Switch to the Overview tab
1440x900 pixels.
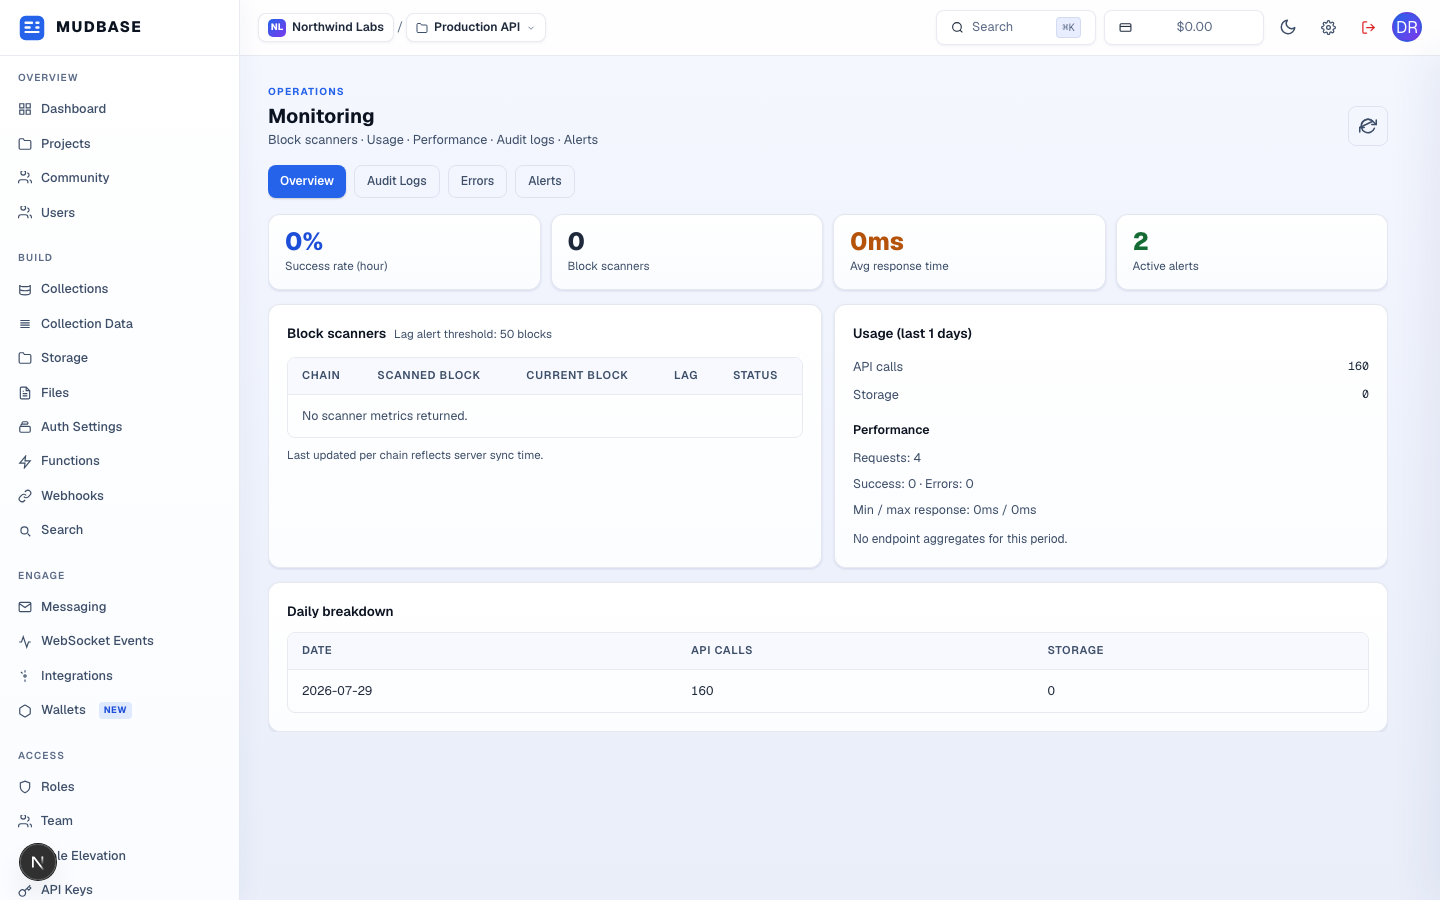tap(307, 181)
